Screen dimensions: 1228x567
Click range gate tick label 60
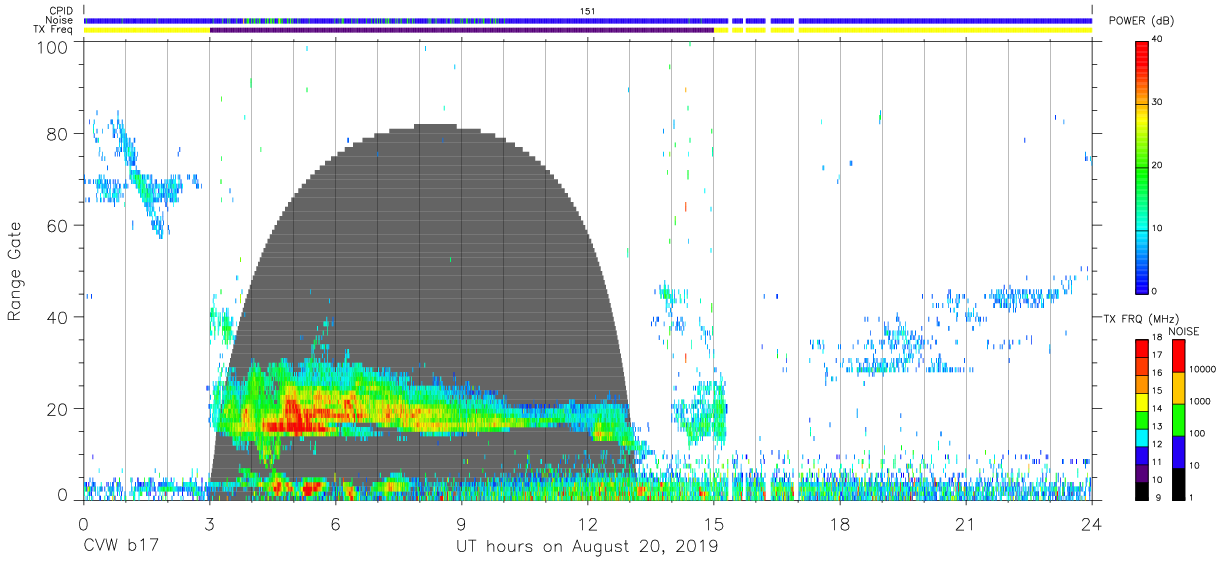click(x=59, y=226)
